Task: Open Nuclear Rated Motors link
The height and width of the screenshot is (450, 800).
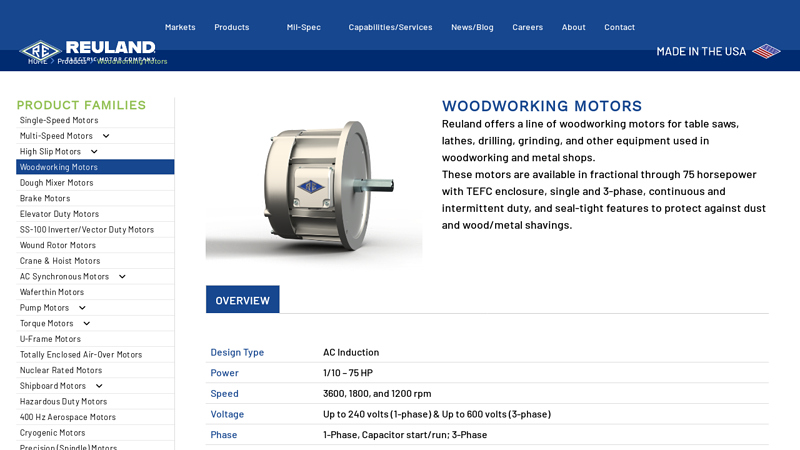Action: coord(61,370)
